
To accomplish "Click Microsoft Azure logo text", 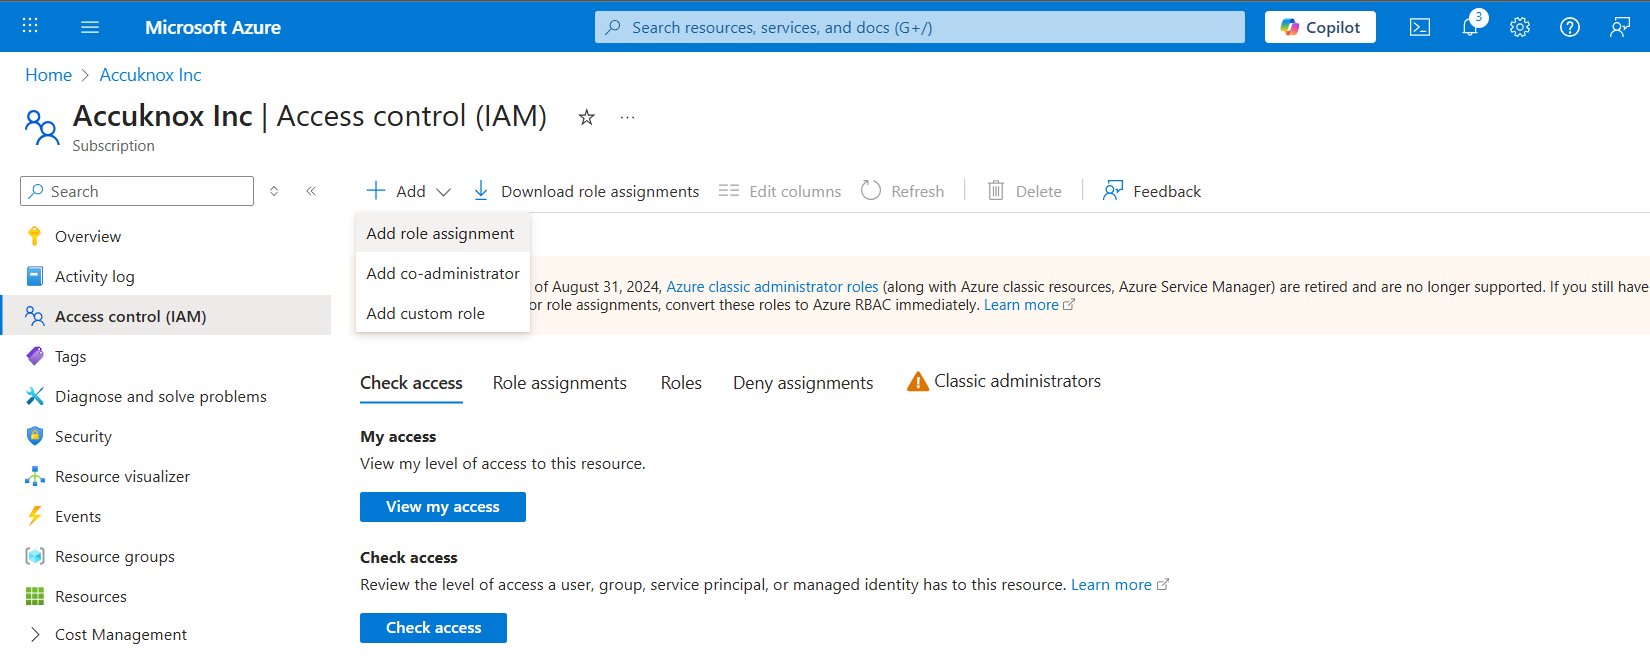I will pyautogui.click(x=213, y=27).
